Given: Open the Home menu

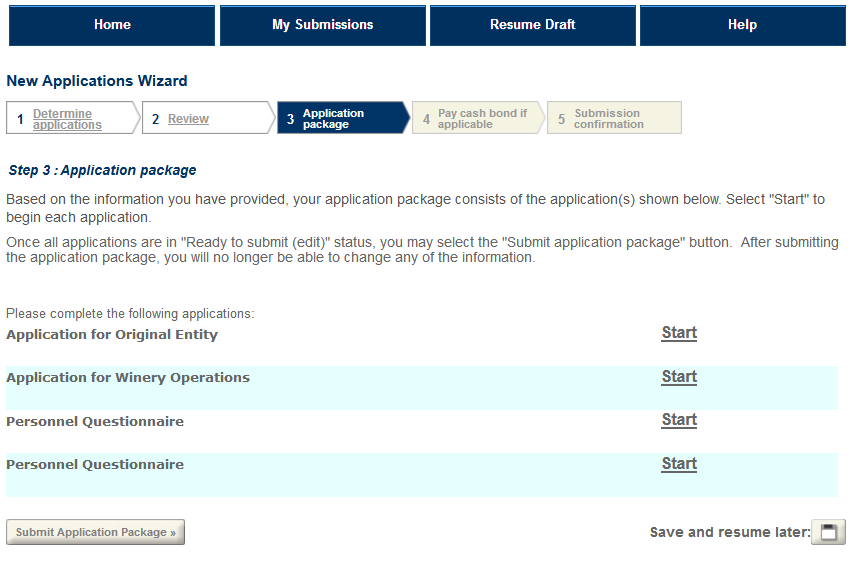Looking at the screenshot, I should (x=112, y=25).
